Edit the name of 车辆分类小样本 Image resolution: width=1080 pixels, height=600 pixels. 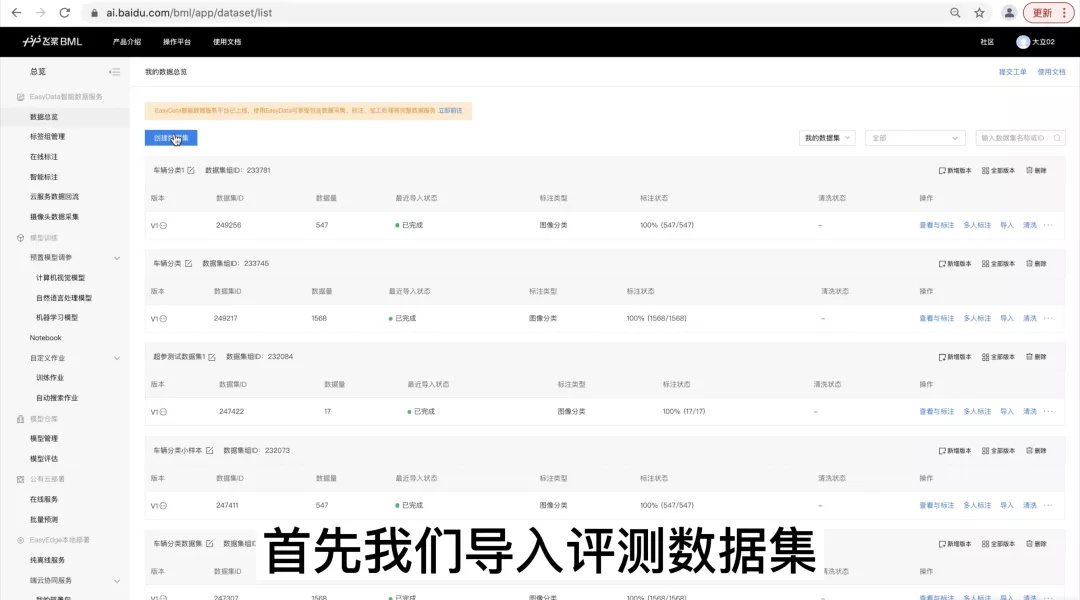(209, 451)
